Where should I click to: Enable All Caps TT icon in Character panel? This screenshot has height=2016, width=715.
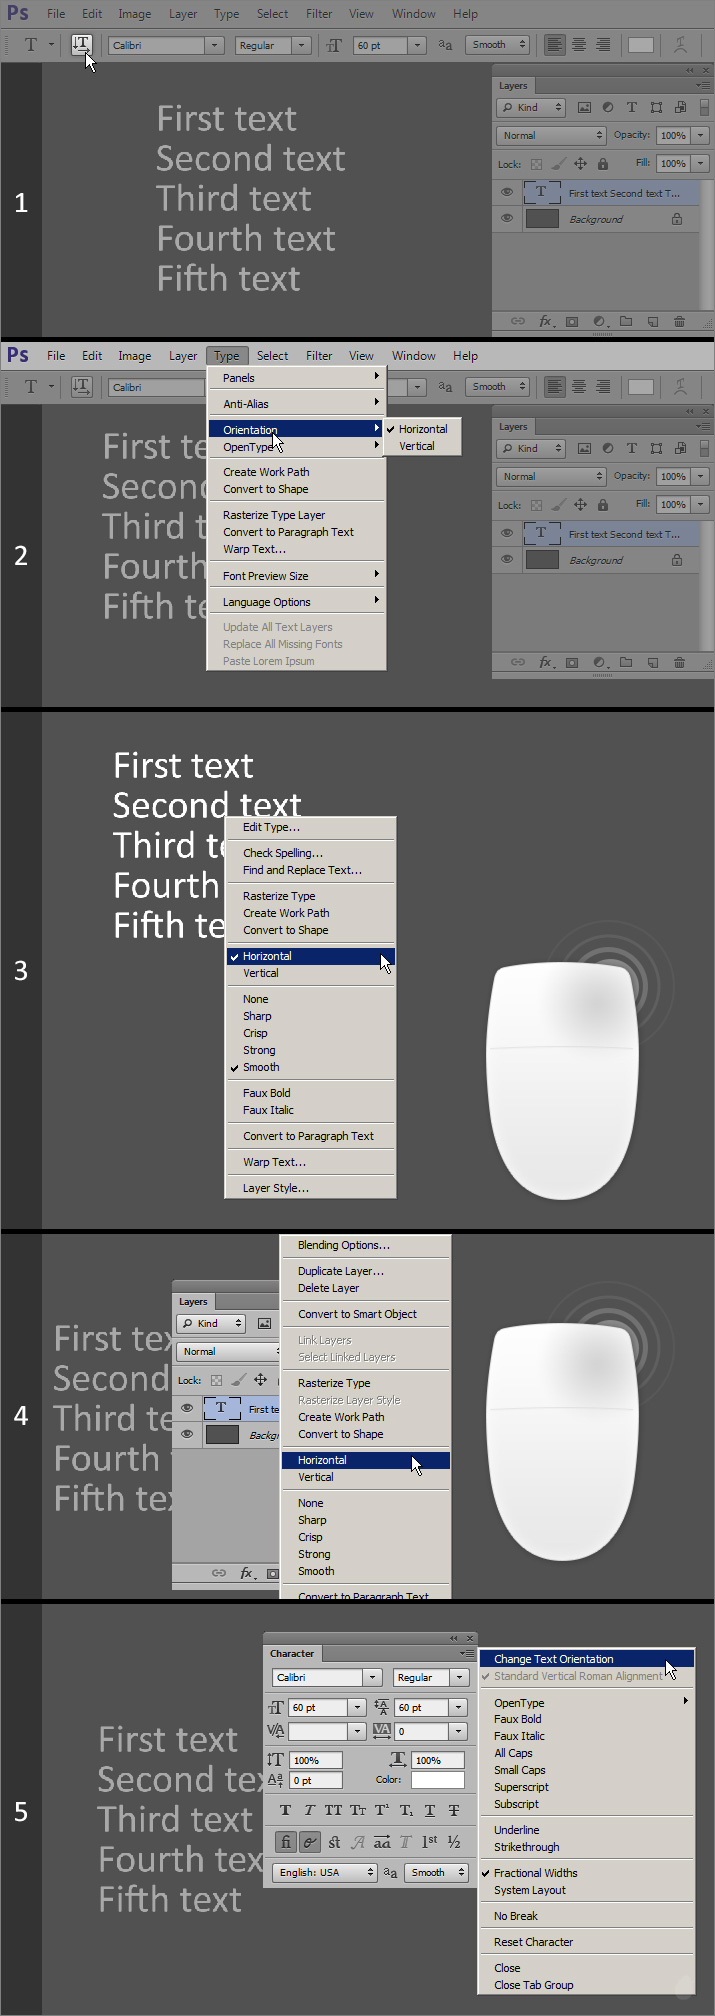(x=333, y=1810)
